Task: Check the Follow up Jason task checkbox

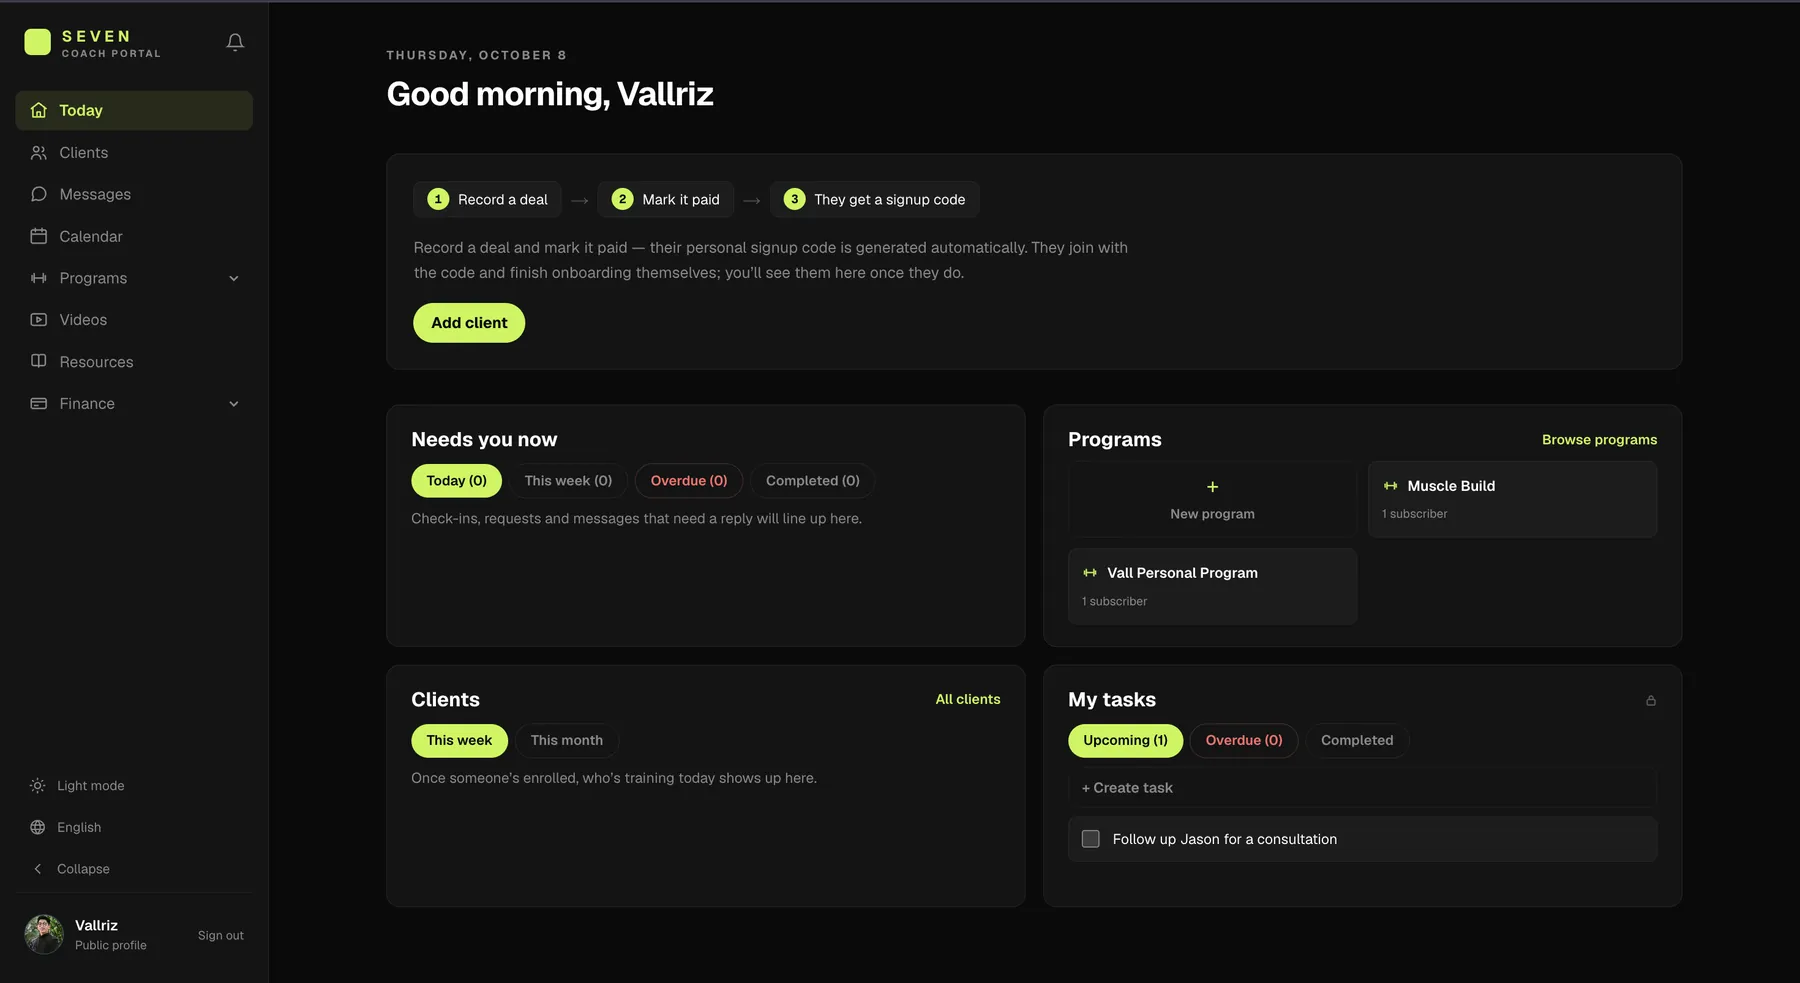Action: click(x=1091, y=839)
